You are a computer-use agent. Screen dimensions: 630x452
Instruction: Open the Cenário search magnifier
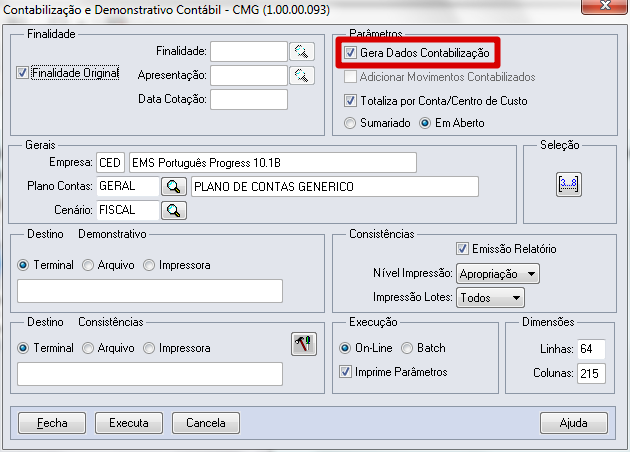coord(174,210)
